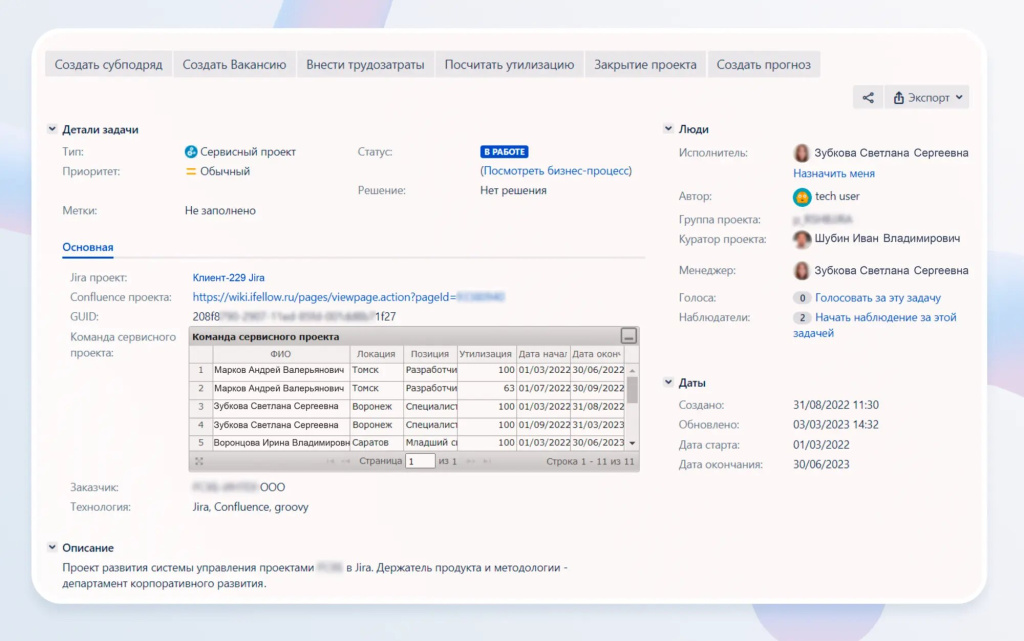Screen dimensions: 1024x641
Task: Click the first page icon in pager
Action: tap(330, 461)
